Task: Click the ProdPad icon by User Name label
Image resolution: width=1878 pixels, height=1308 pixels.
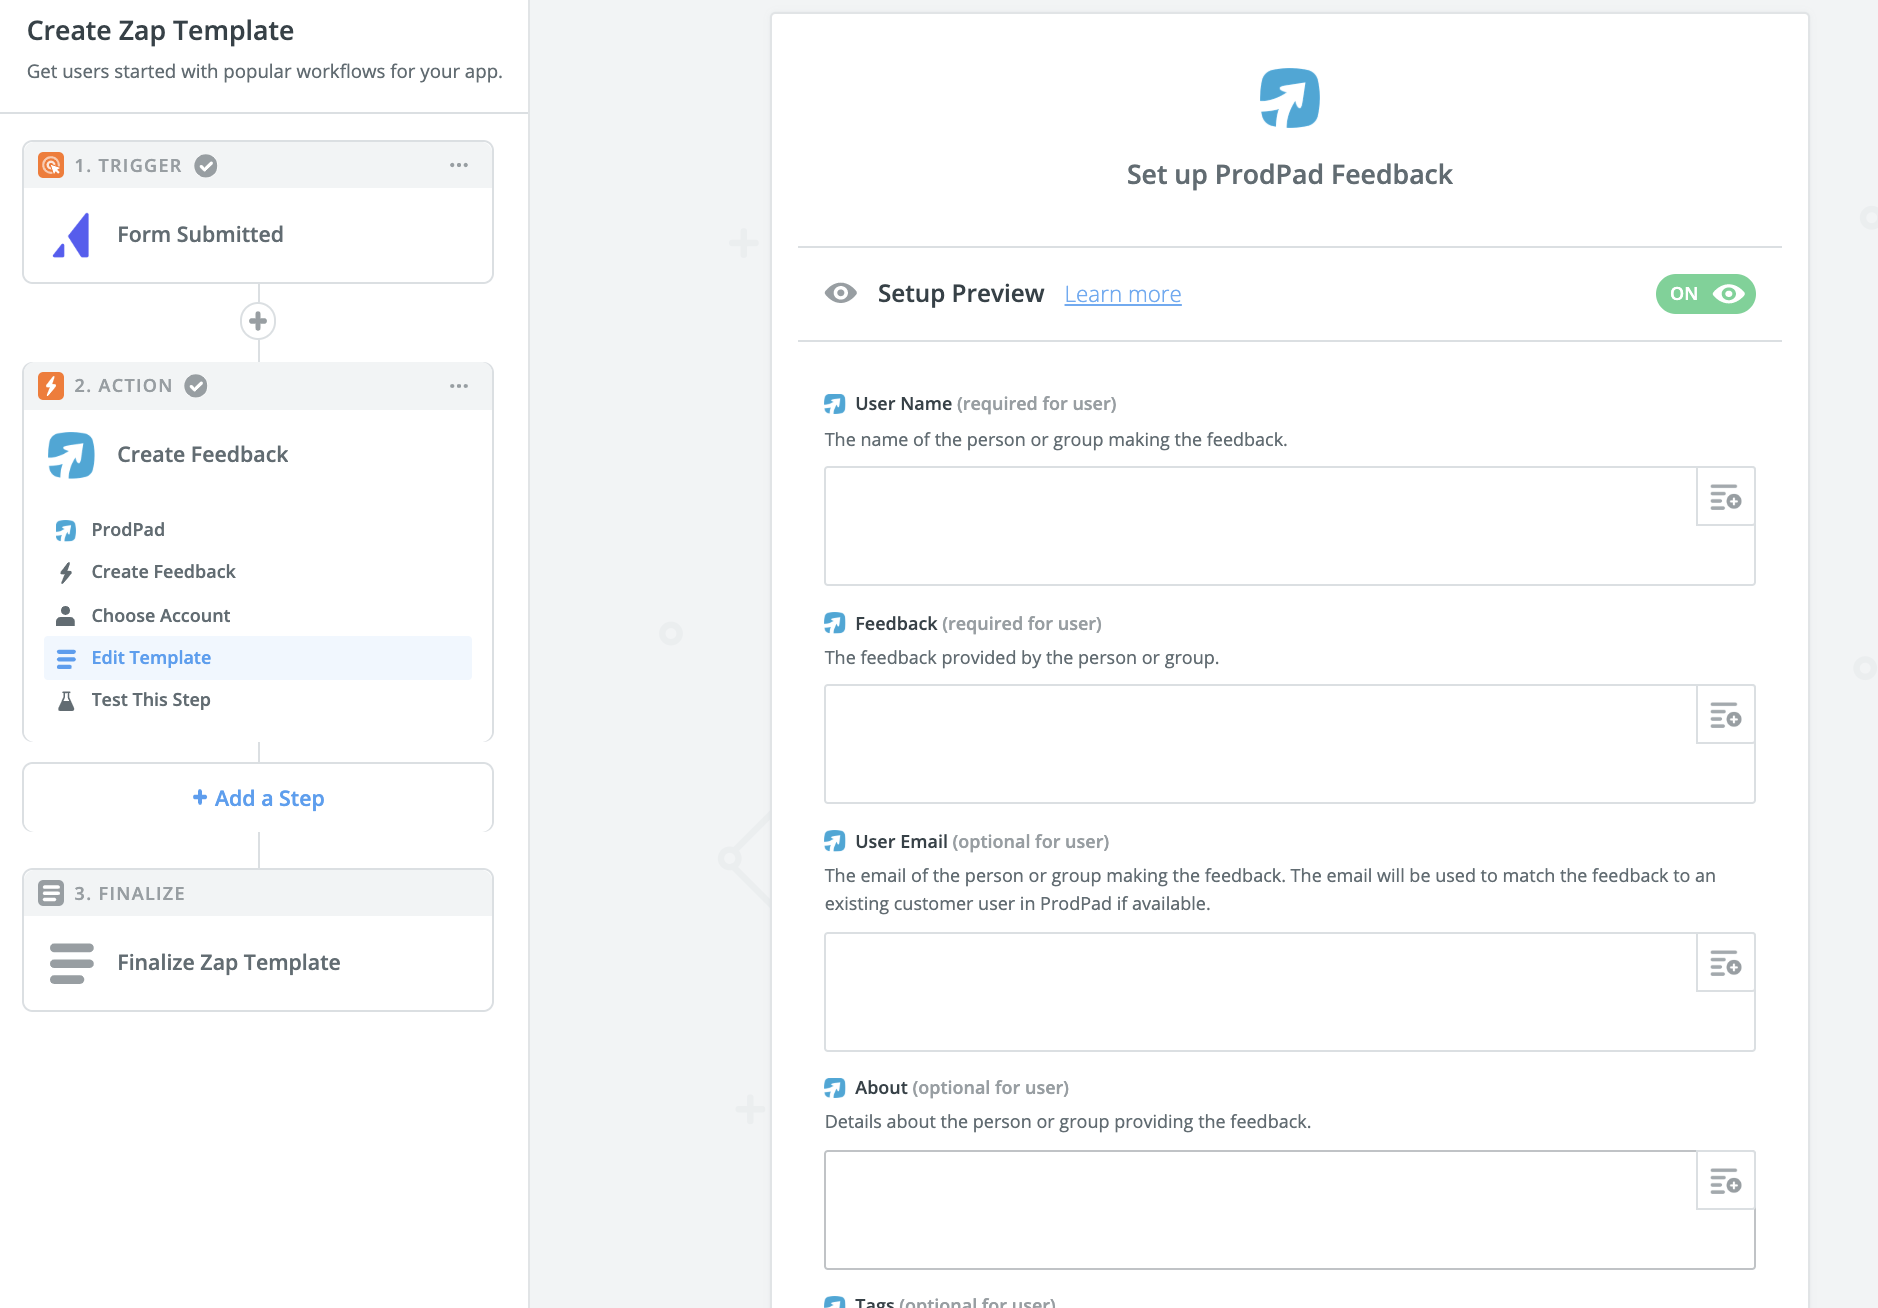Action: click(x=835, y=404)
